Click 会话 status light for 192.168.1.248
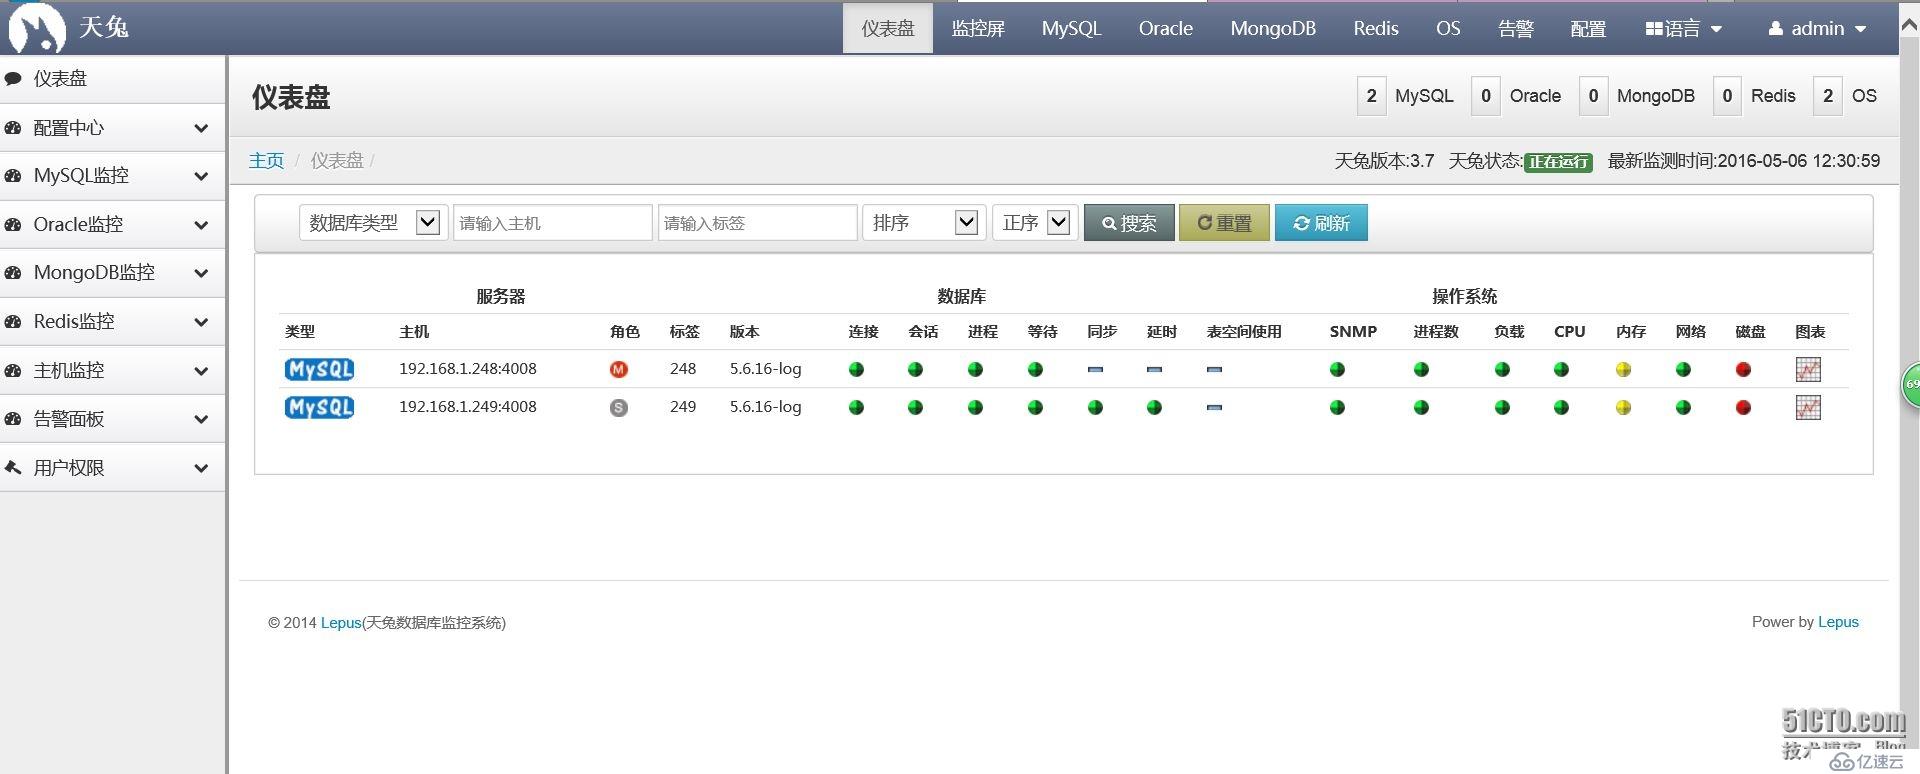 point(915,369)
